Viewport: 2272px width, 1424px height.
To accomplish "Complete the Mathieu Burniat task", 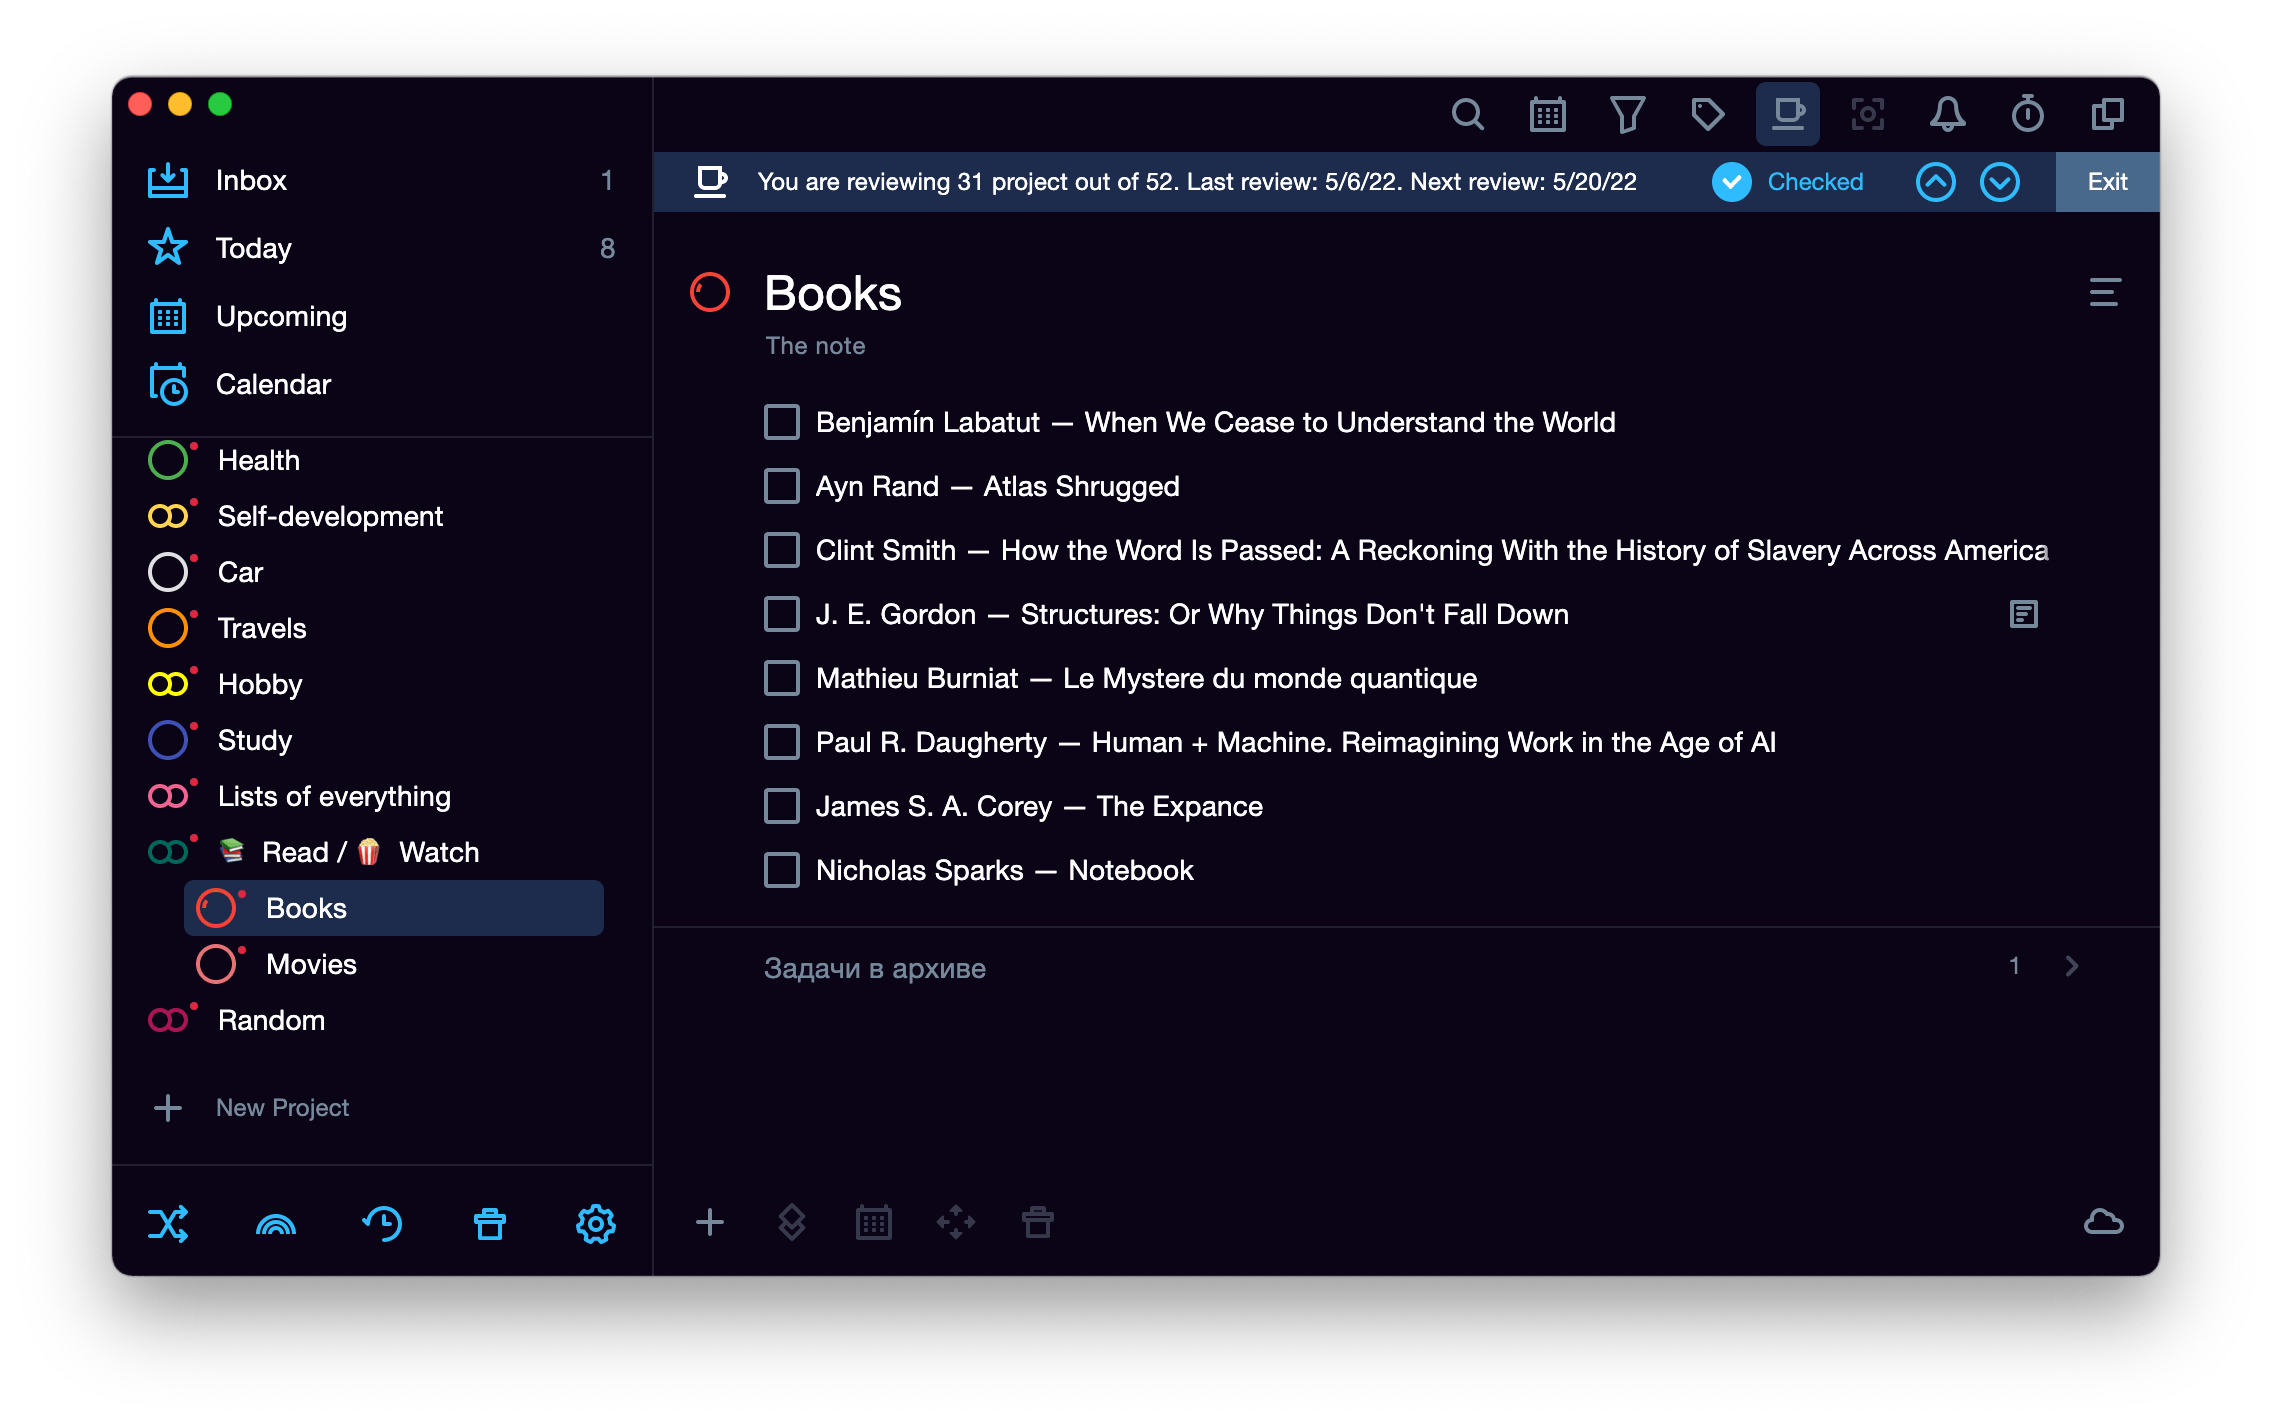I will coord(782,678).
